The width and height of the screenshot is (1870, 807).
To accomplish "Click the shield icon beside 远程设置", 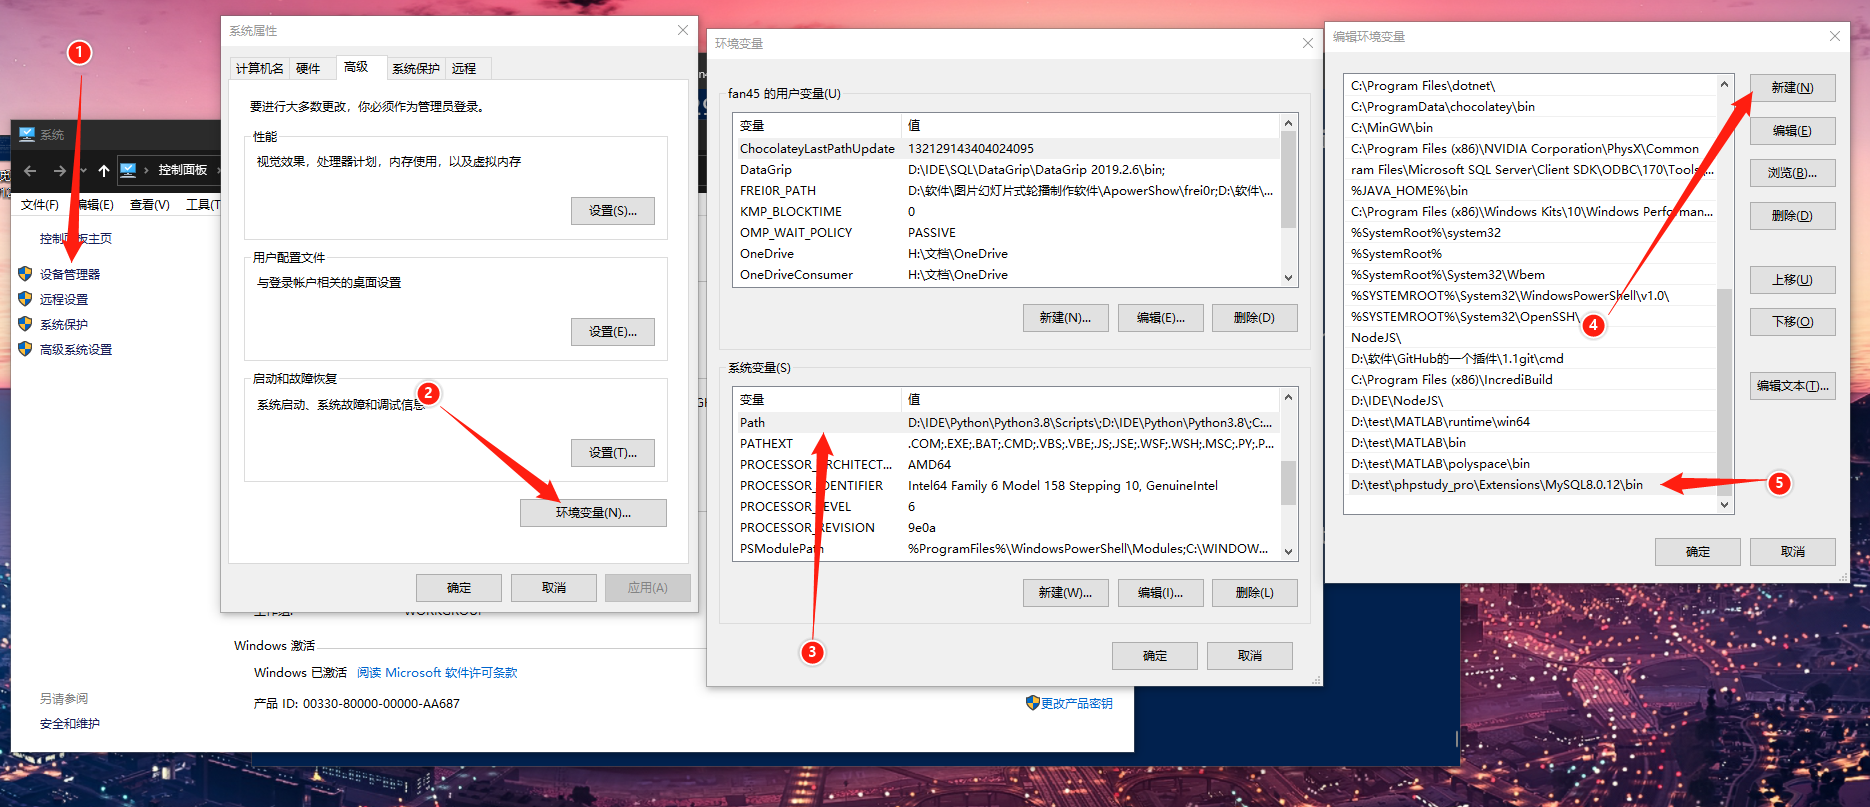I will click(x=25, y=298).
